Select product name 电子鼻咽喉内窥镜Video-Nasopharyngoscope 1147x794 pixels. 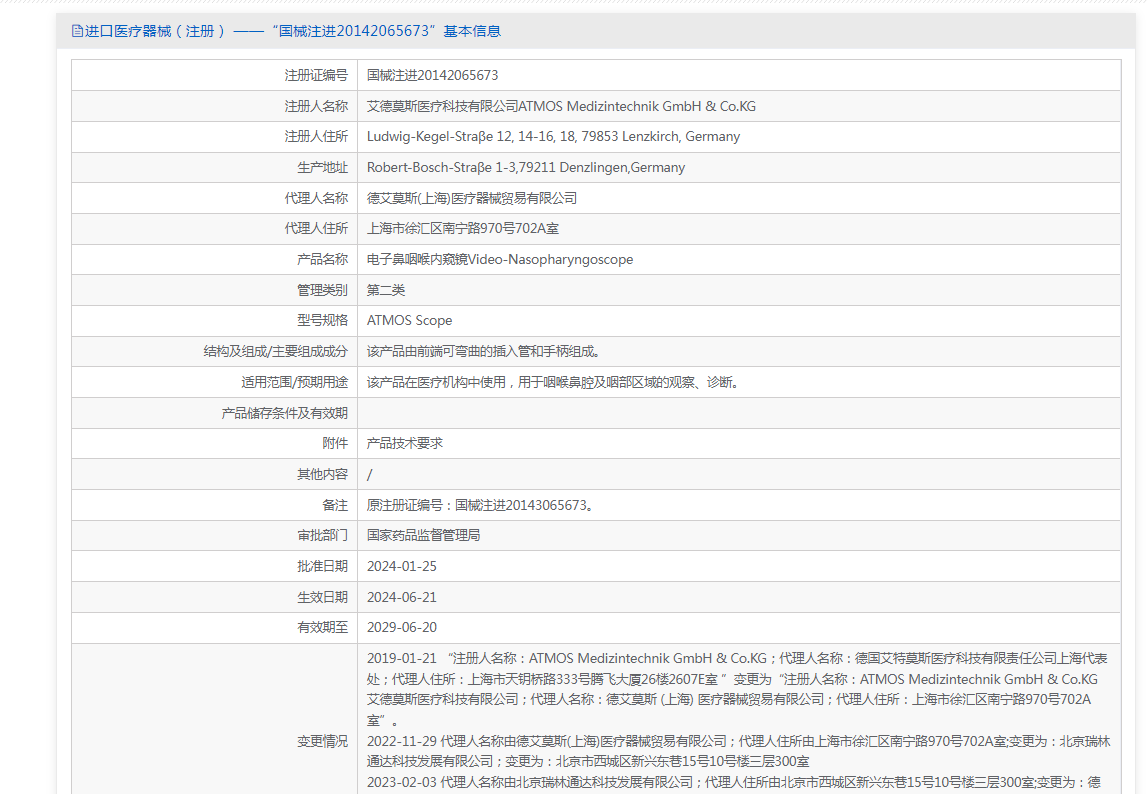coord(500,259)
